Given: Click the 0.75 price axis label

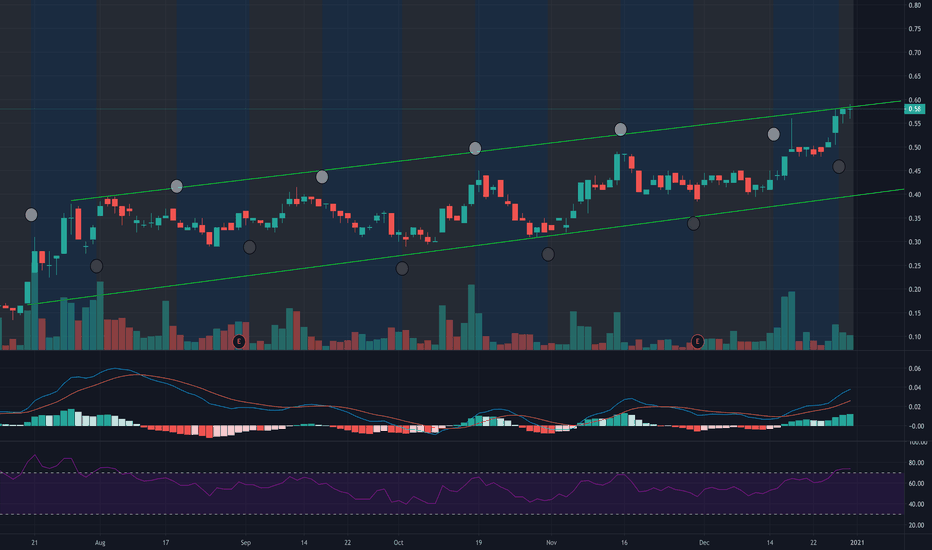Looking at the screenshot, I should coord(914,29).
